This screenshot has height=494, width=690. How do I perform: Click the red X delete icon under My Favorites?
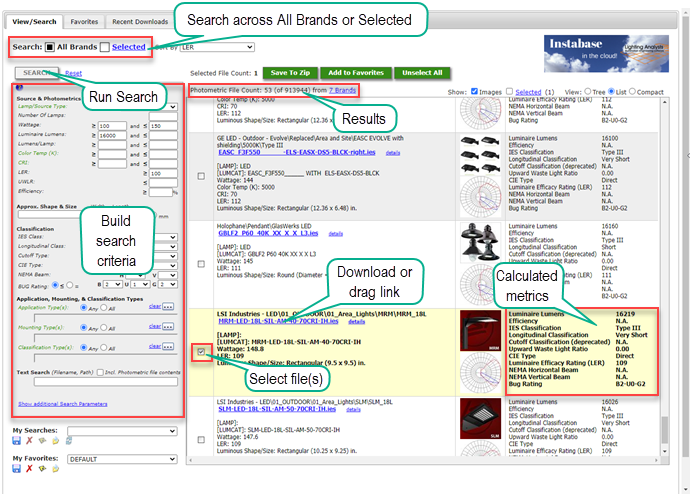(x=29, y=469)
